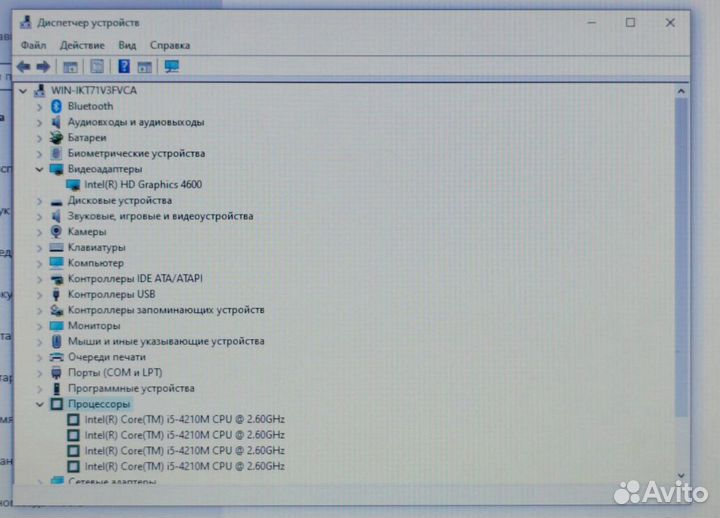Select the last i5-4210M CPU entry

point(185,466)
